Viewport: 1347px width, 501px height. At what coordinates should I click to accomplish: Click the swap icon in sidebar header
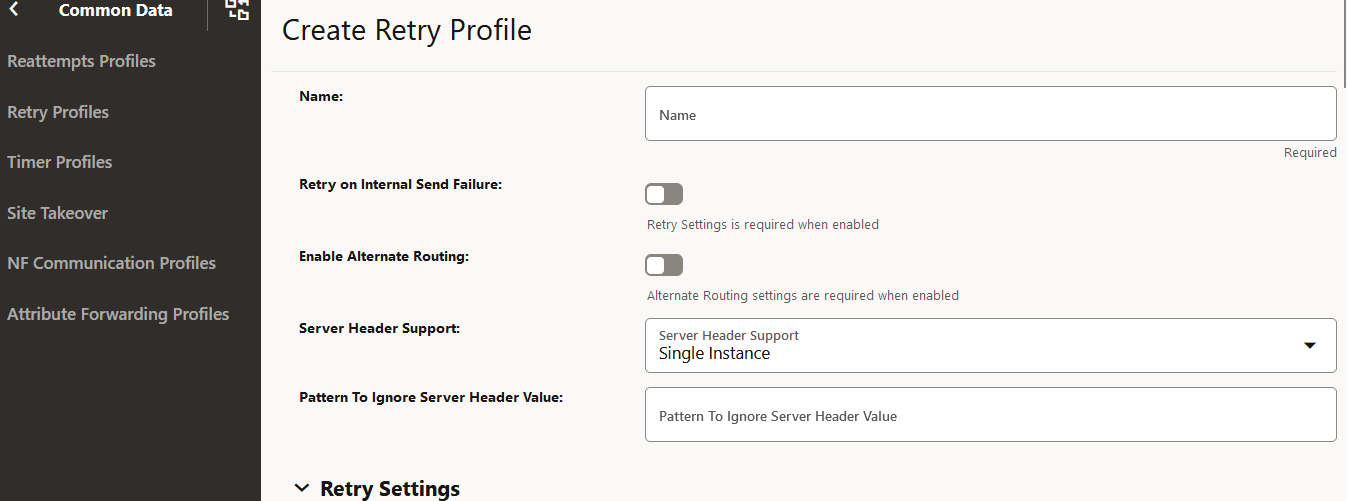tap(237, 10)
